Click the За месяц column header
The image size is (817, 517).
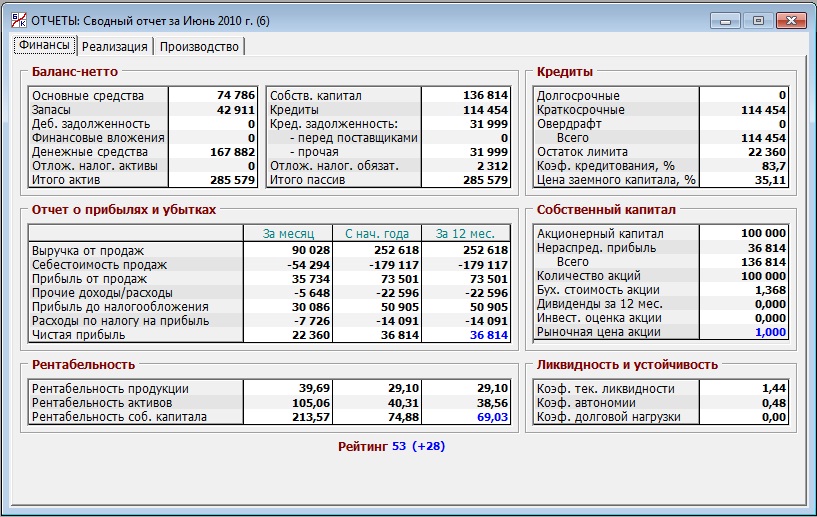tap(288, 233)
